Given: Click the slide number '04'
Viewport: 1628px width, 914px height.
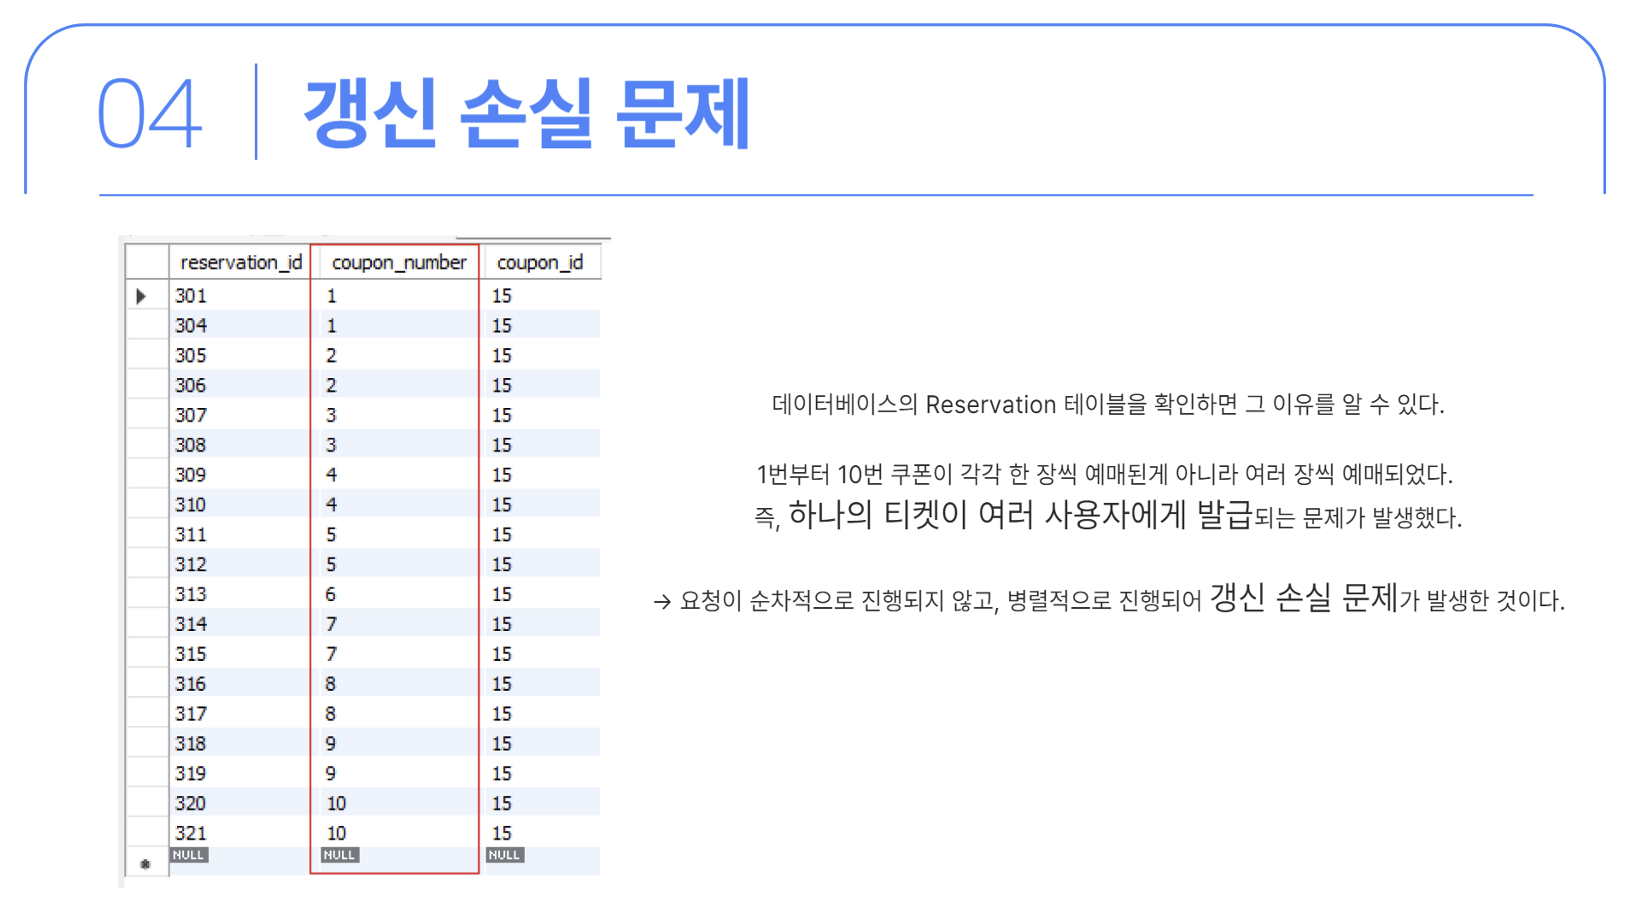Looking at the screenshot, I should point(149,115).
